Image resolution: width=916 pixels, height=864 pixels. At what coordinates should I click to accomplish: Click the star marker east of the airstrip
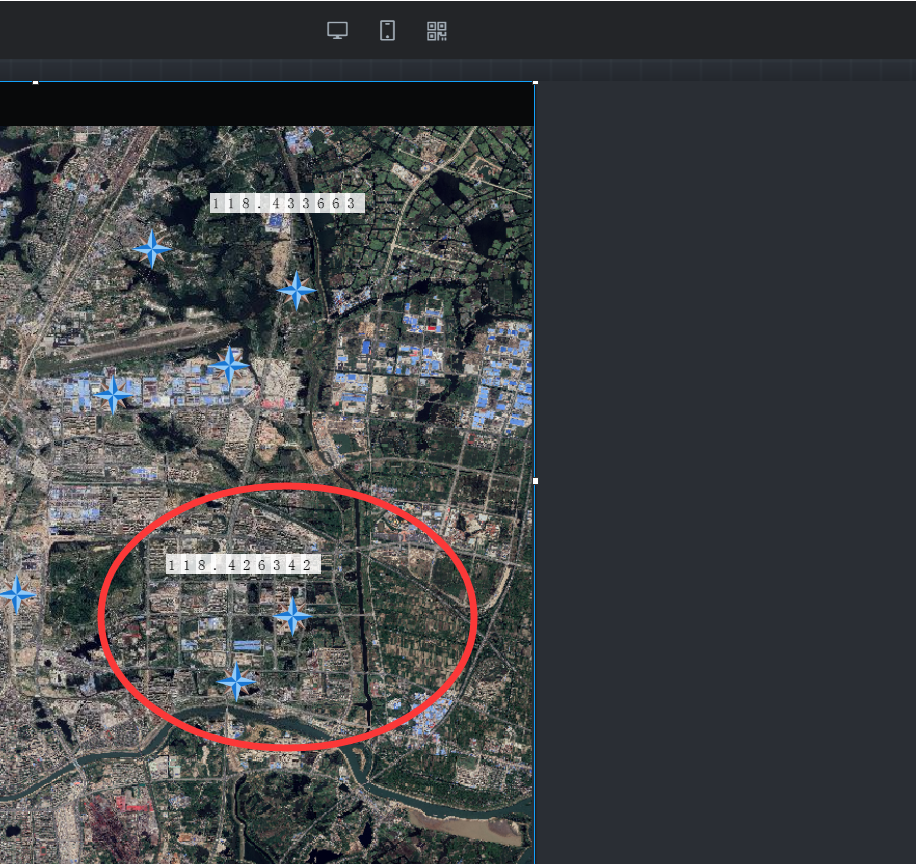click(x=229, y=366)
